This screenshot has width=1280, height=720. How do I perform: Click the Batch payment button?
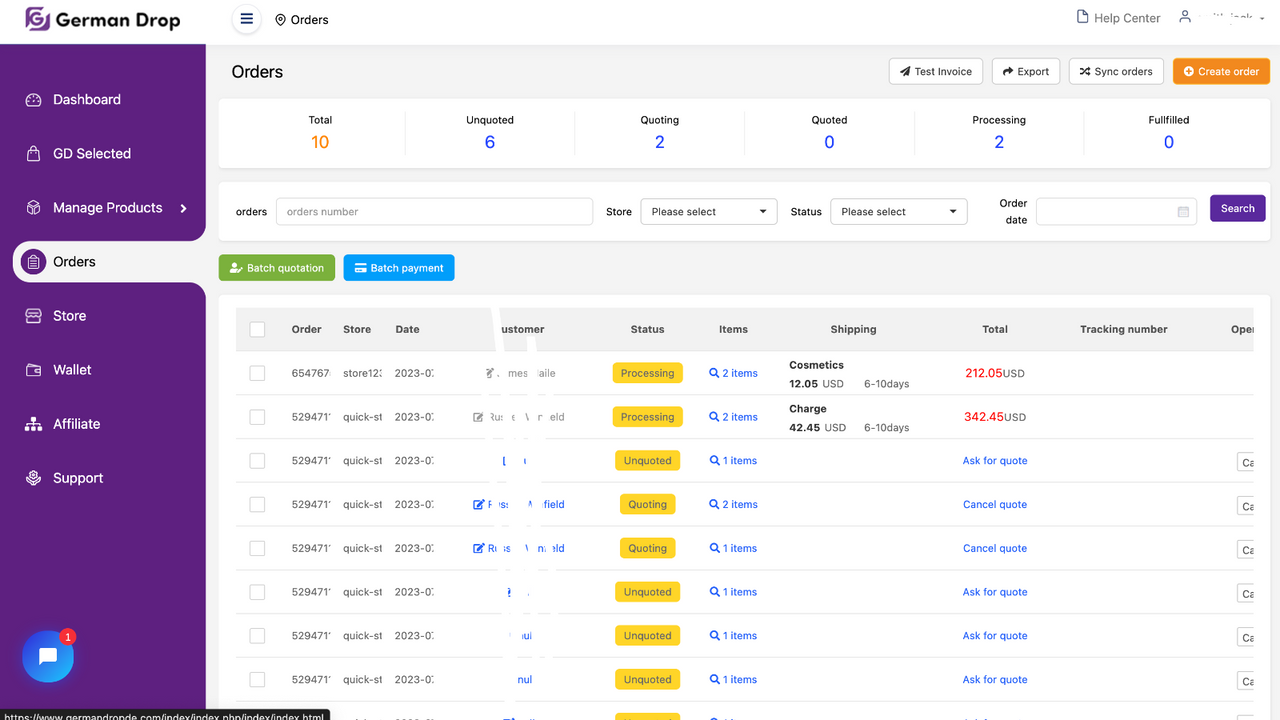click(399, 268)
